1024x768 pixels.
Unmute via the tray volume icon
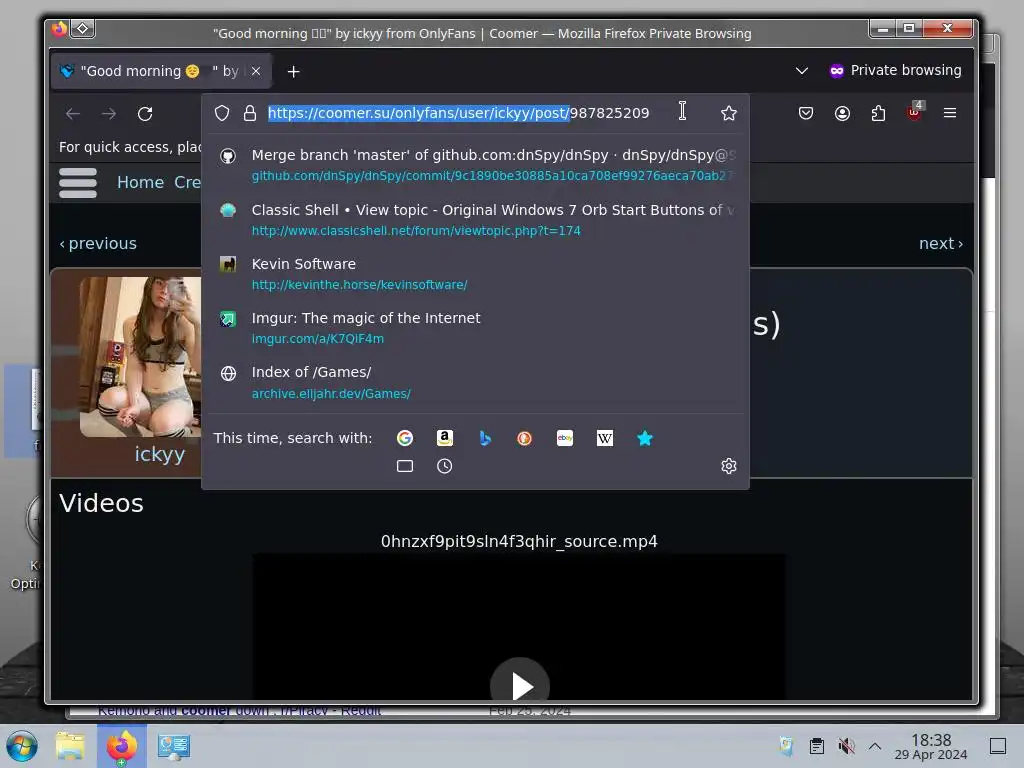click(x=846, y=746)
